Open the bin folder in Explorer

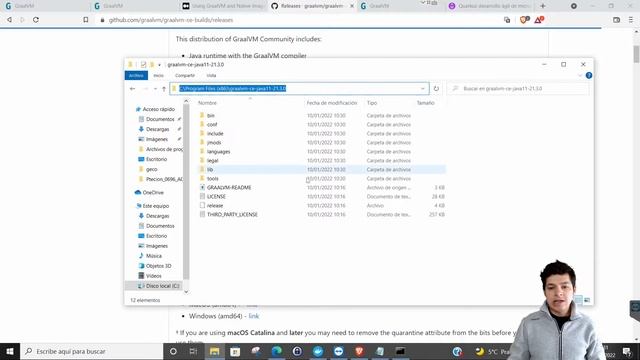[211, 116]
